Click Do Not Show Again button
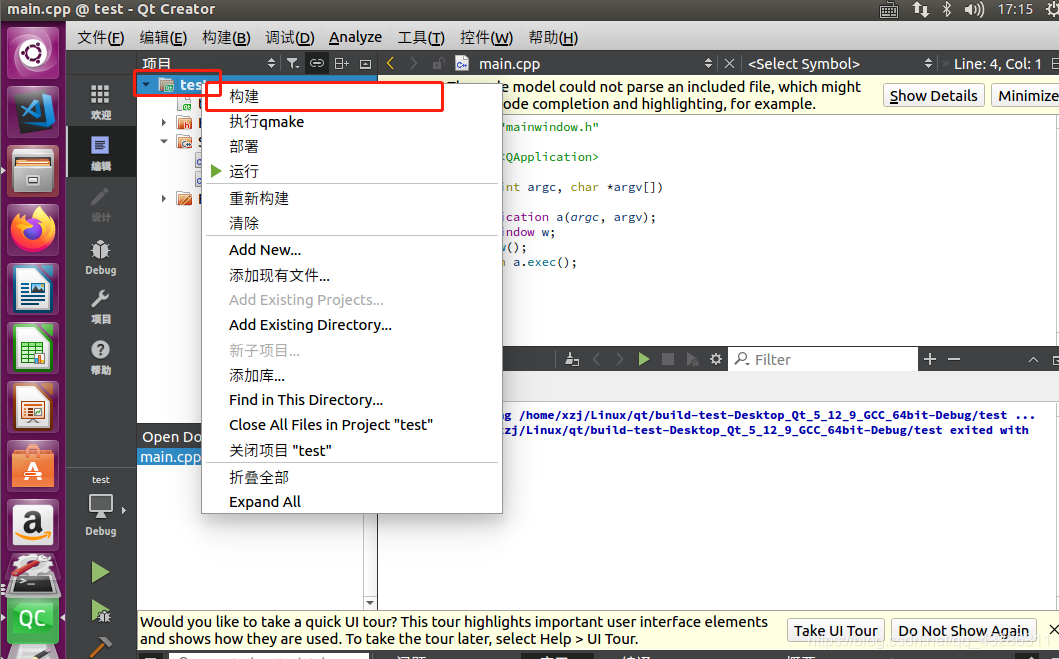The height and width of the screenshot is (659, 1059). (x=963, y=631)
